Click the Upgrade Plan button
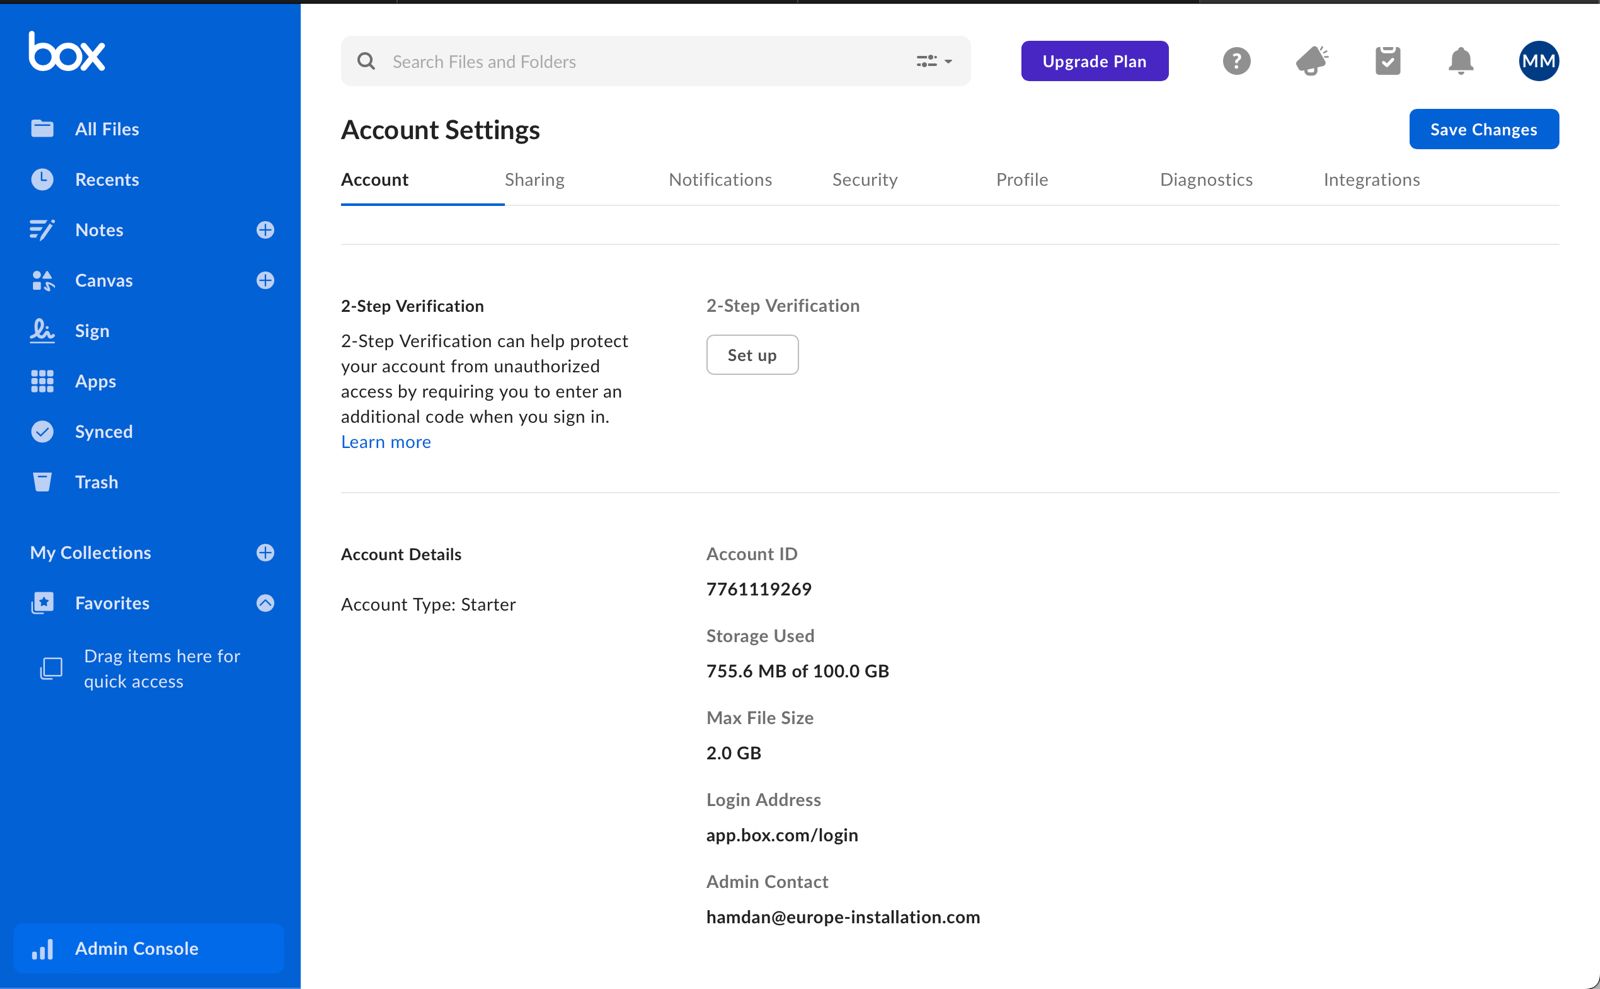Viewport: 1600px width, 989px height. click(x=1094, y=61)
